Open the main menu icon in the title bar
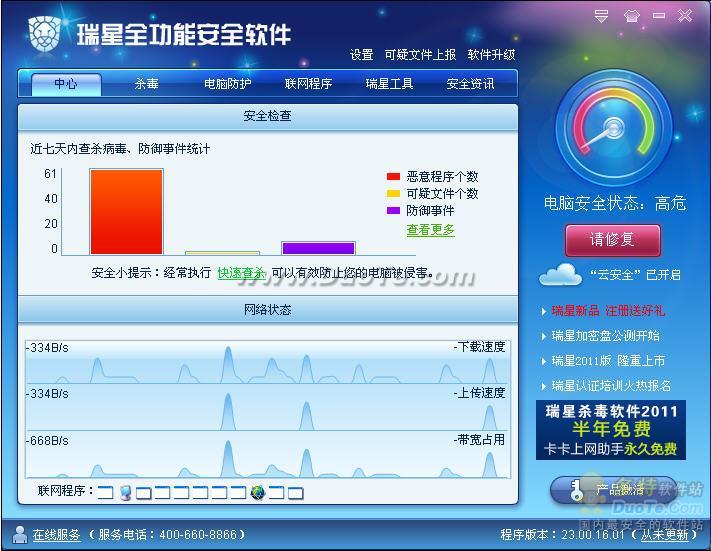 click(601, 16)
